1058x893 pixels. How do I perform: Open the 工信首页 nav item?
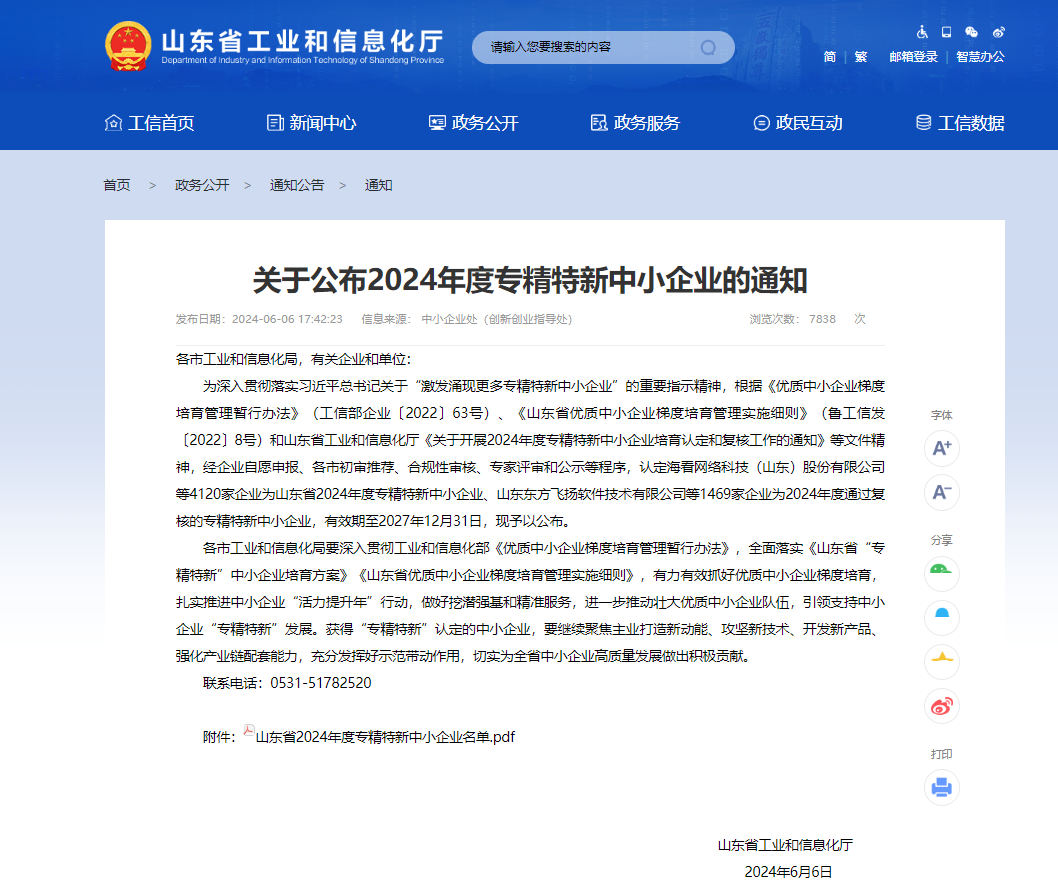161,123
